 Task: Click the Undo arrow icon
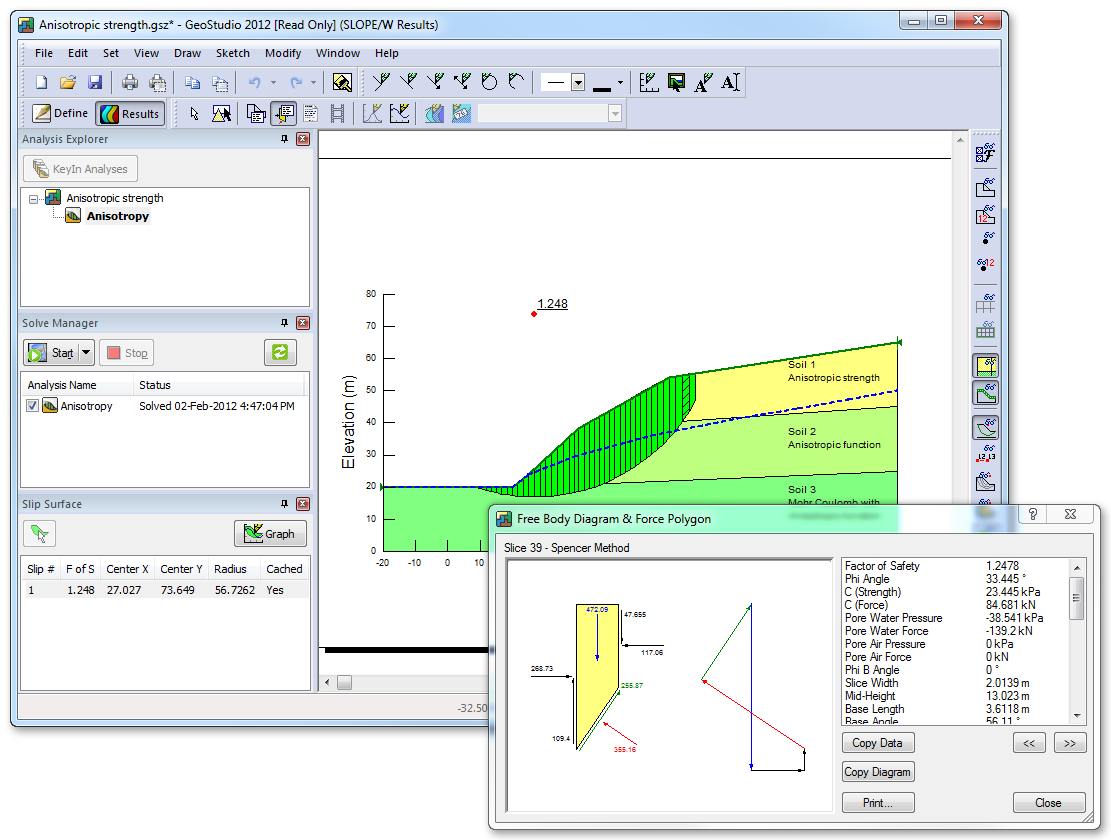[x=254, y=82]
